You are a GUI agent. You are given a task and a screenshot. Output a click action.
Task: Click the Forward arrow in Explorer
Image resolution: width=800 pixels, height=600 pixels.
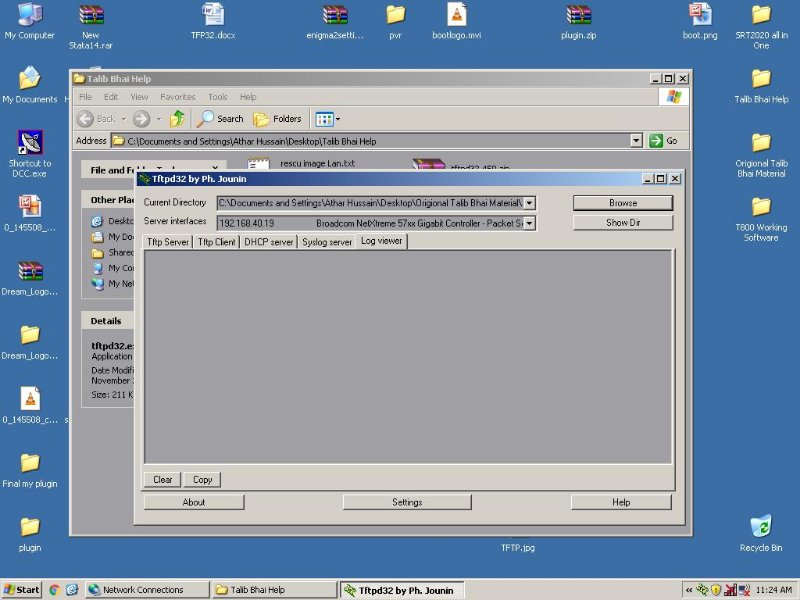(142, 119)
